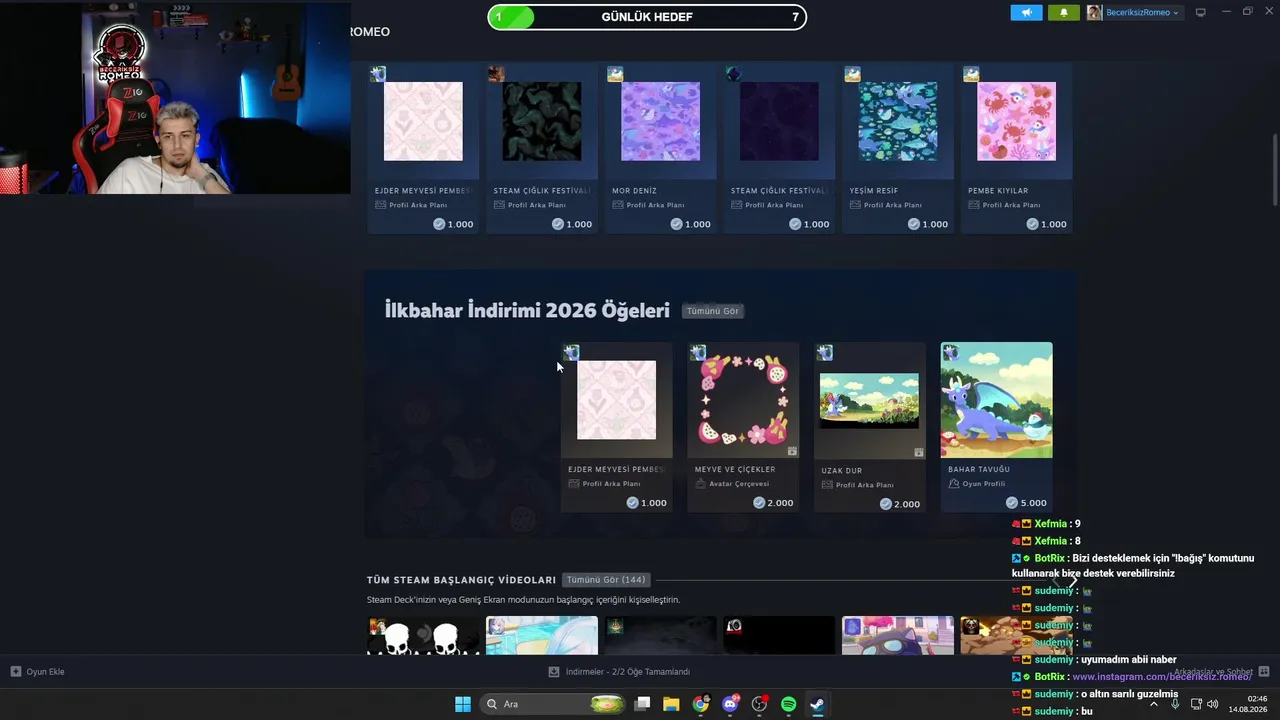The width and height of the screenshot is (1280, 720).
Task: Click the game badge icon on Pembe Kıyılar card
Action: click(971, 74)
